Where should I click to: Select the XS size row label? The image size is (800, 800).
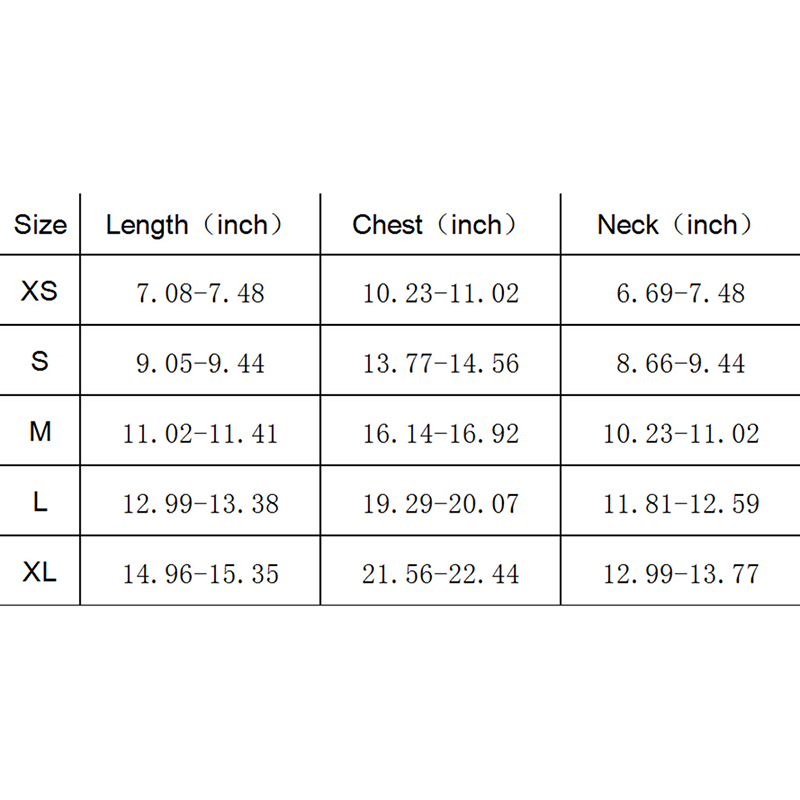40,292
